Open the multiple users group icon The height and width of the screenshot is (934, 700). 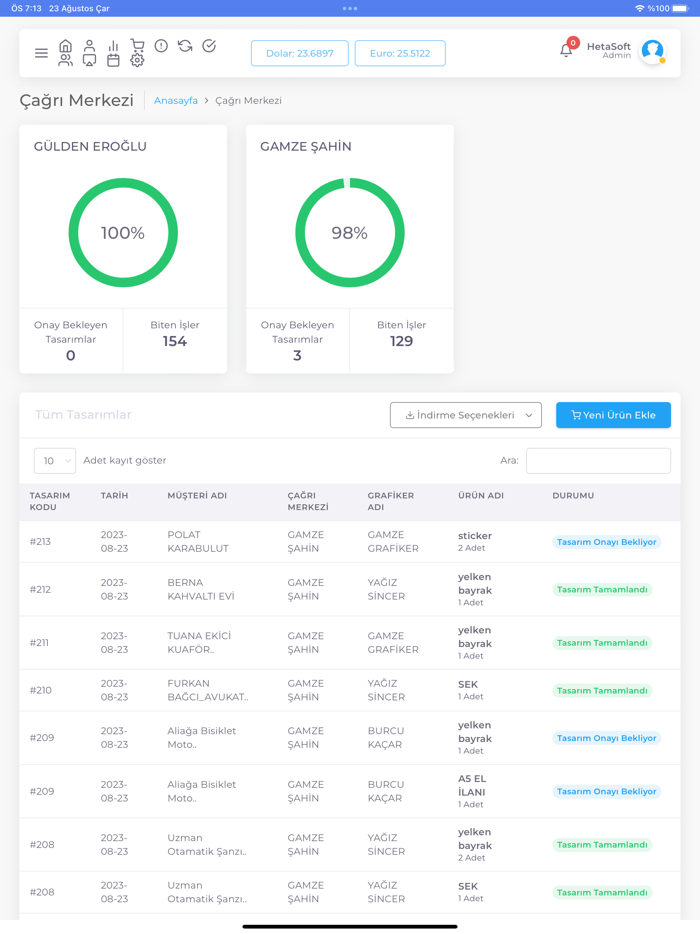(66, 60)
